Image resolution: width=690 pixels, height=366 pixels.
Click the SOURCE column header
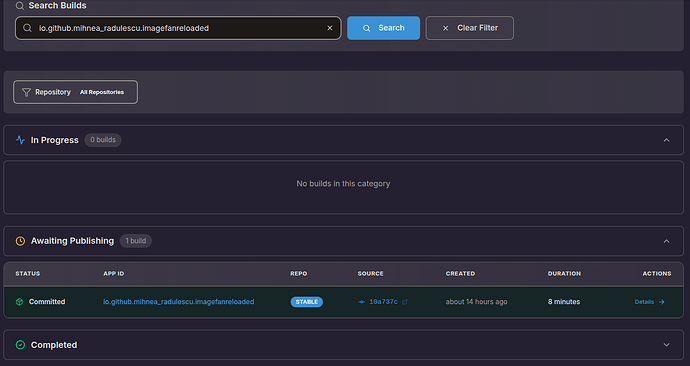coord(371,274)
